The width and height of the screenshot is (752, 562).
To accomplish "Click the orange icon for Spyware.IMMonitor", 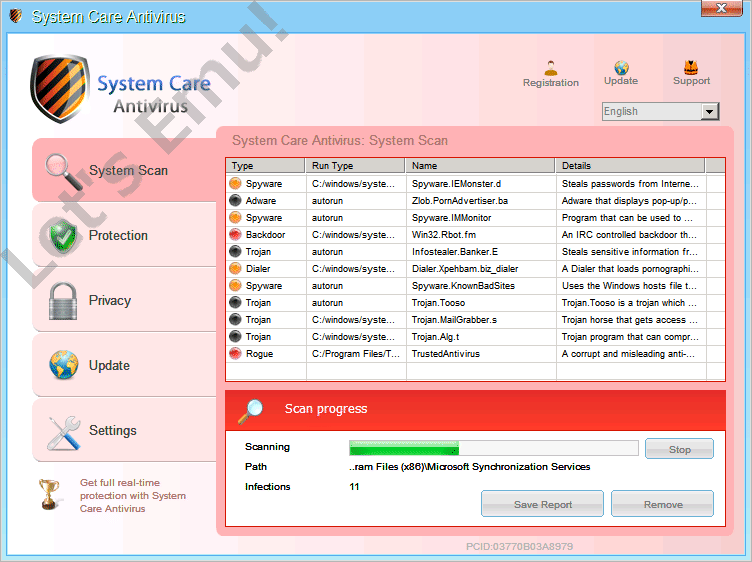I will click(235, 217).
